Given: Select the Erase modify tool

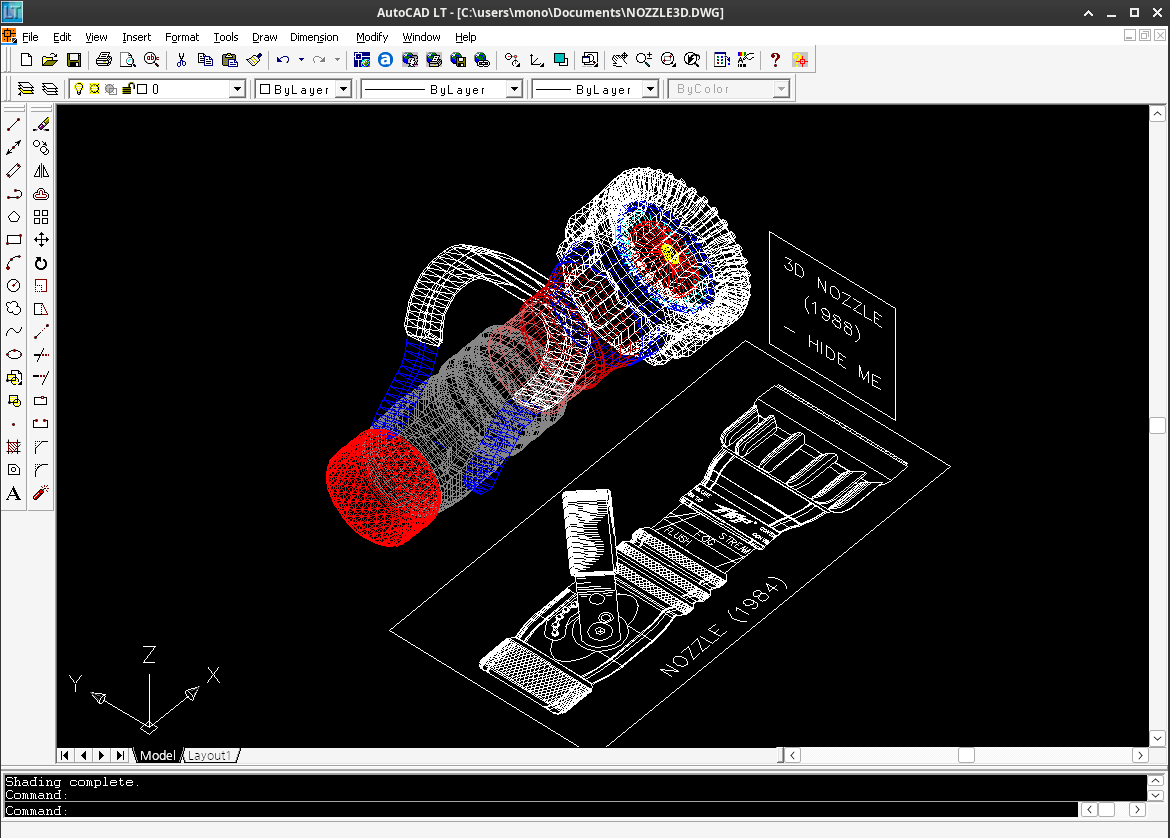Looking at the screenshot, I should [x=41, y=125].
